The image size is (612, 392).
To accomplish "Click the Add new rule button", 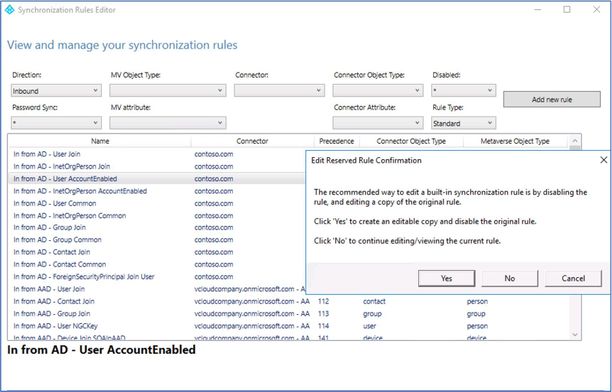I will (x=552, y=99).
